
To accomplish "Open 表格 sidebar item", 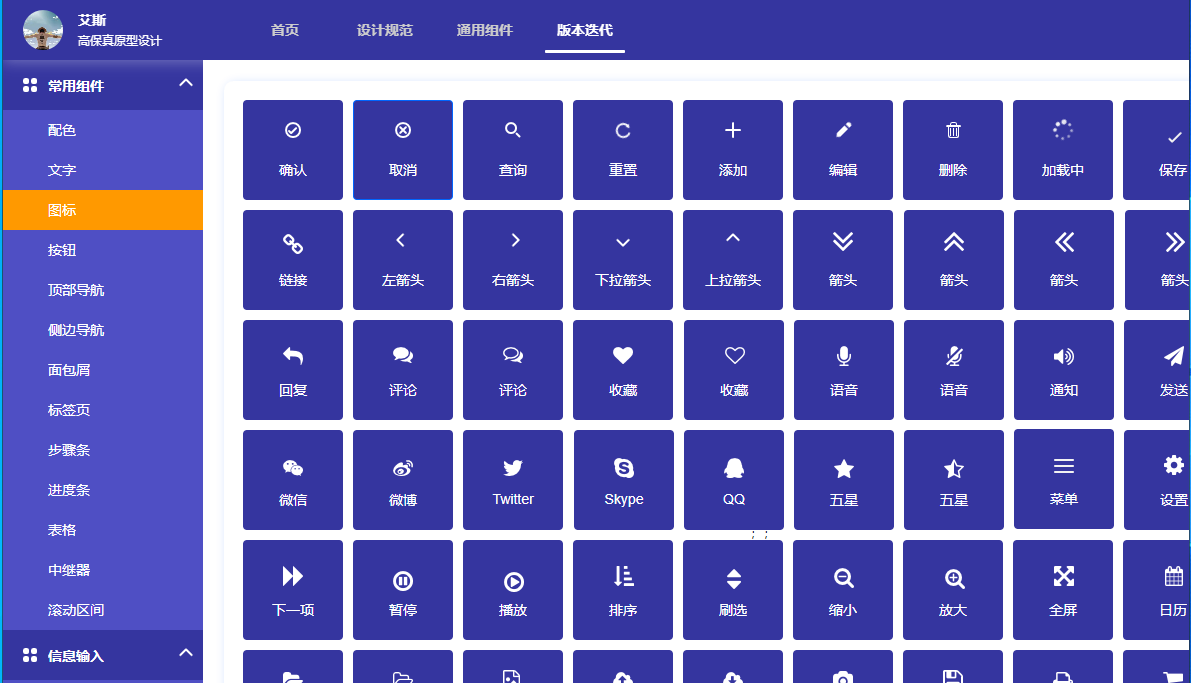I will click(x=103, y=530).
